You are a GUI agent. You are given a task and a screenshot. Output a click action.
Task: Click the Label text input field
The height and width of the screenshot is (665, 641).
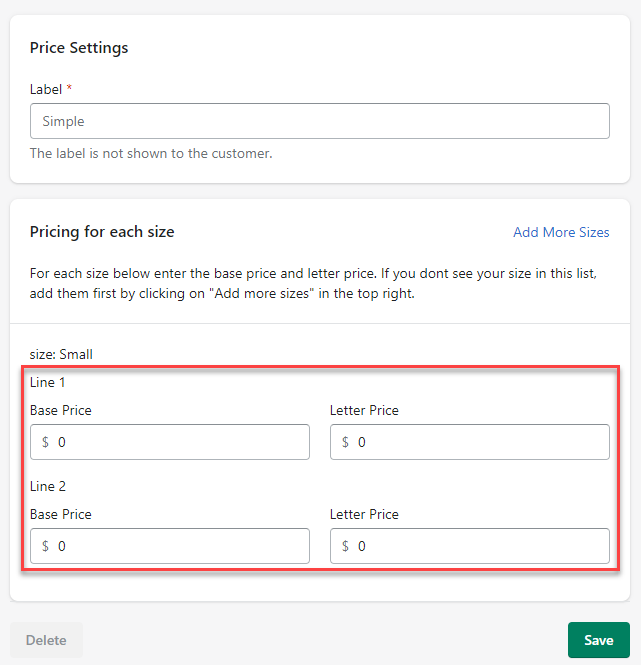(319, 121)
